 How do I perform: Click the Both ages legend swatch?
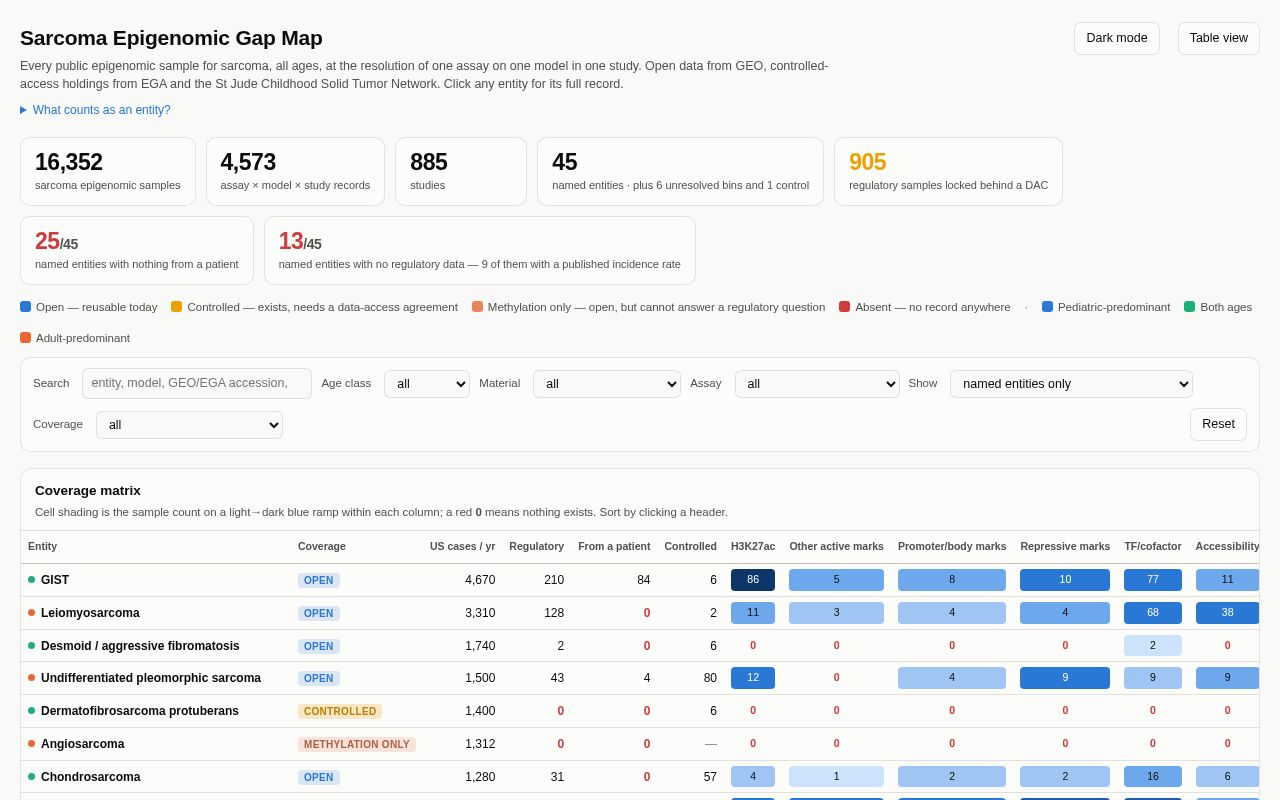(x=1190, y=307)
